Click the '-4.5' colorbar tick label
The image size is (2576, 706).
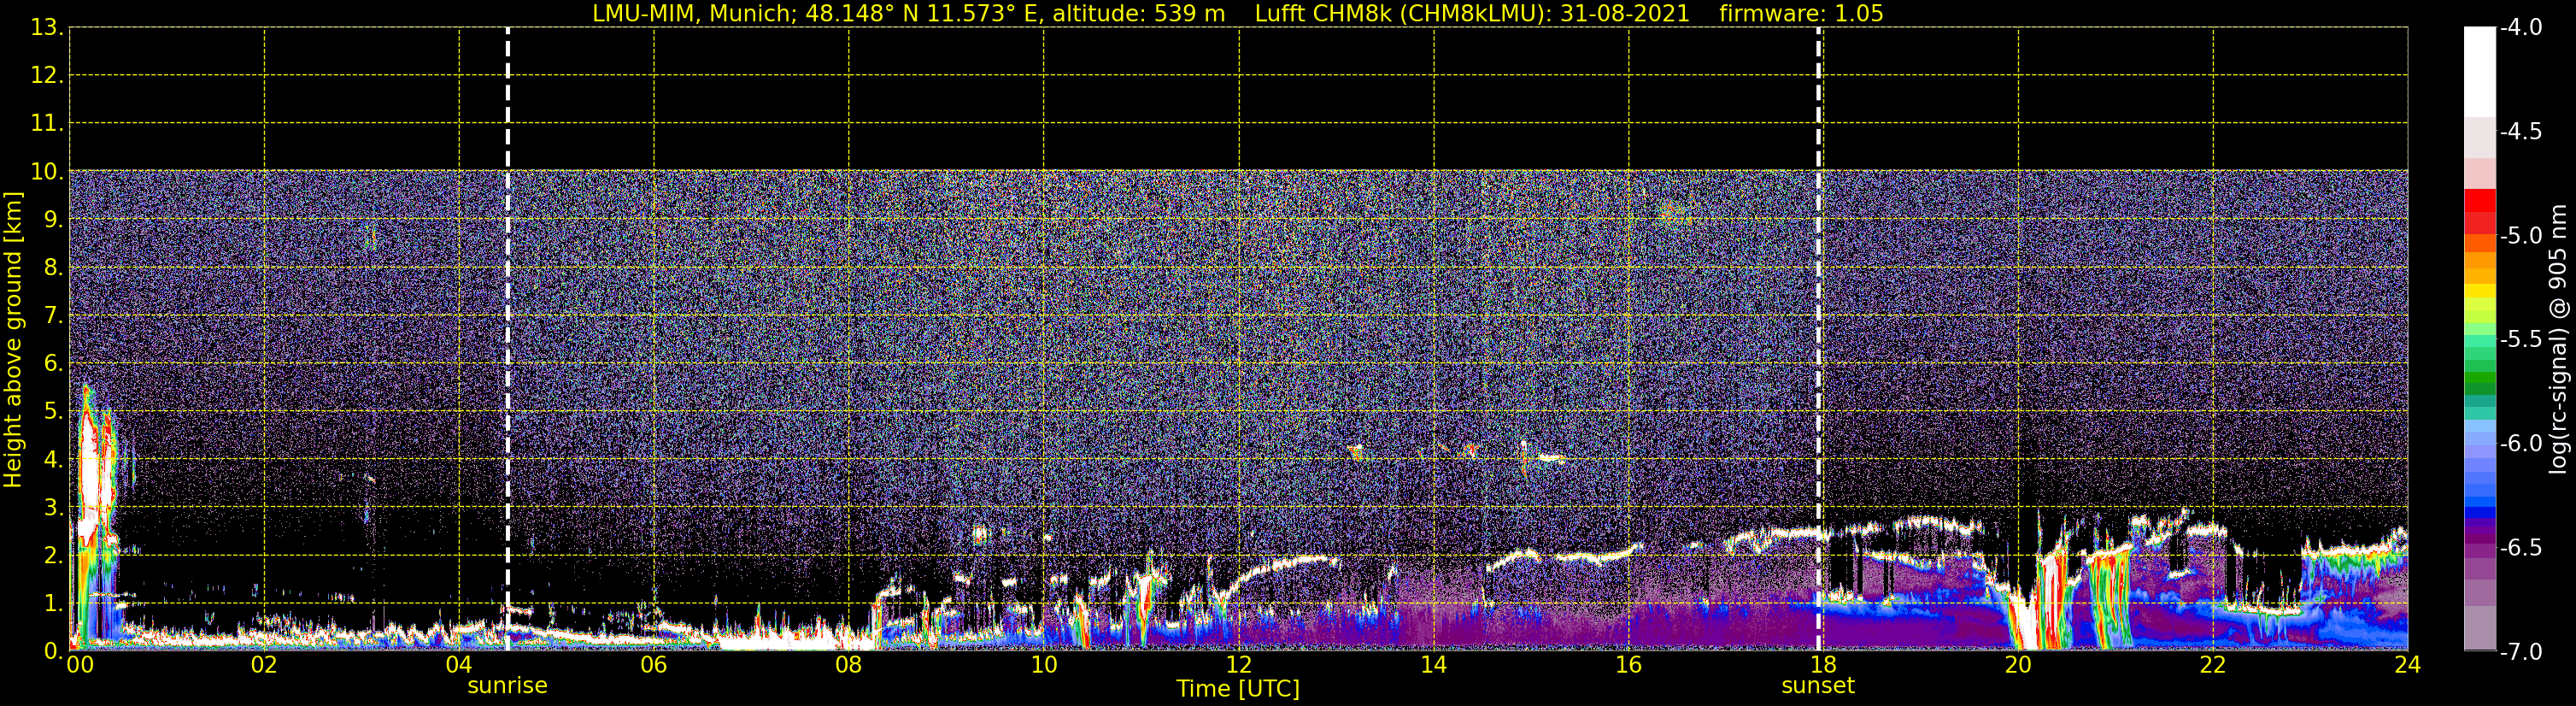click(x=2521, y=131)
